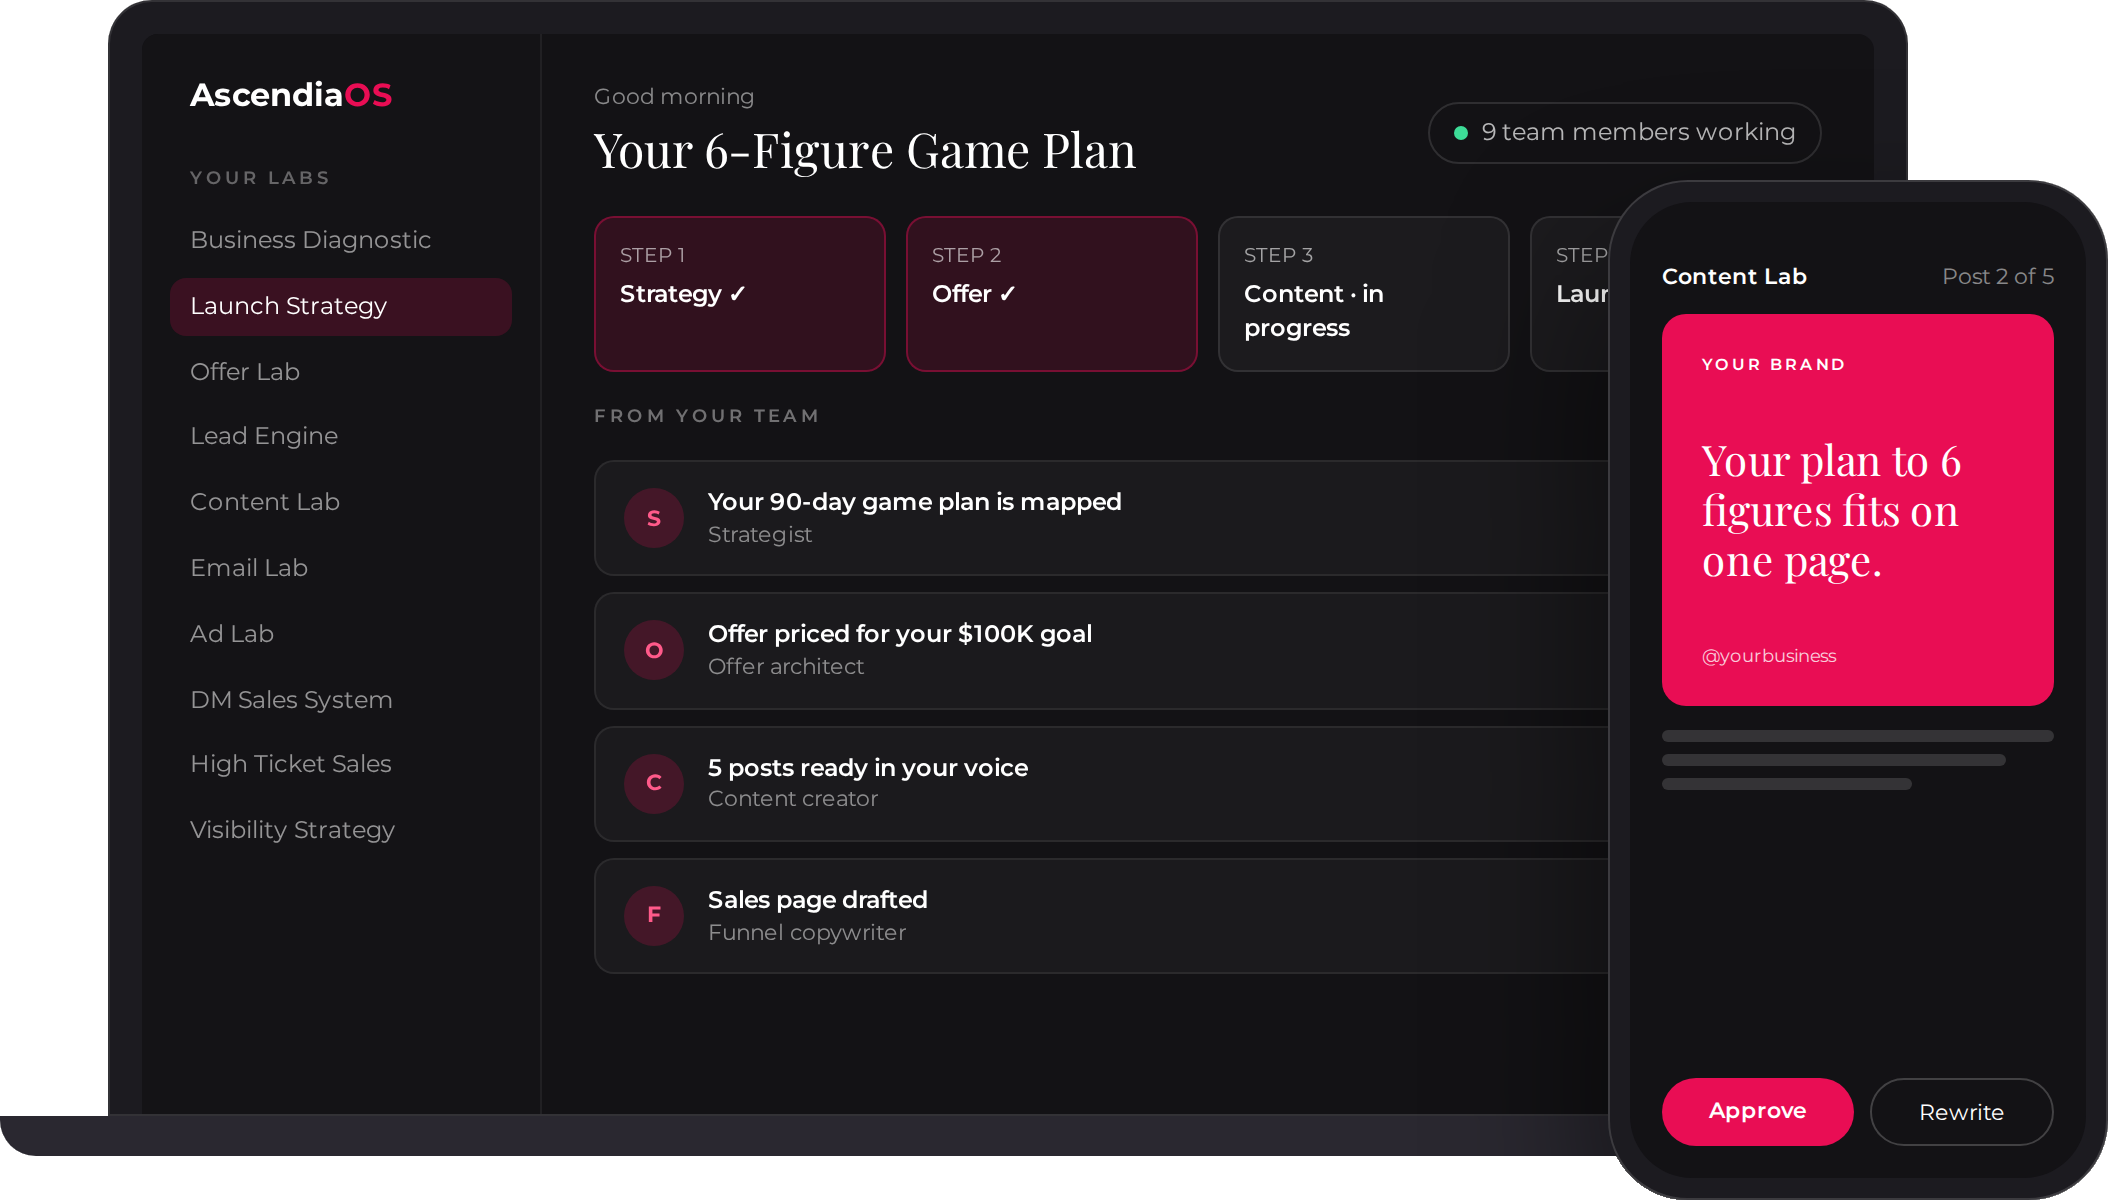Image resolution: width=2108 pixels, height=1200 pixels.
Task: Click the Rewrite button
Action: (x=1961, y=1111)
